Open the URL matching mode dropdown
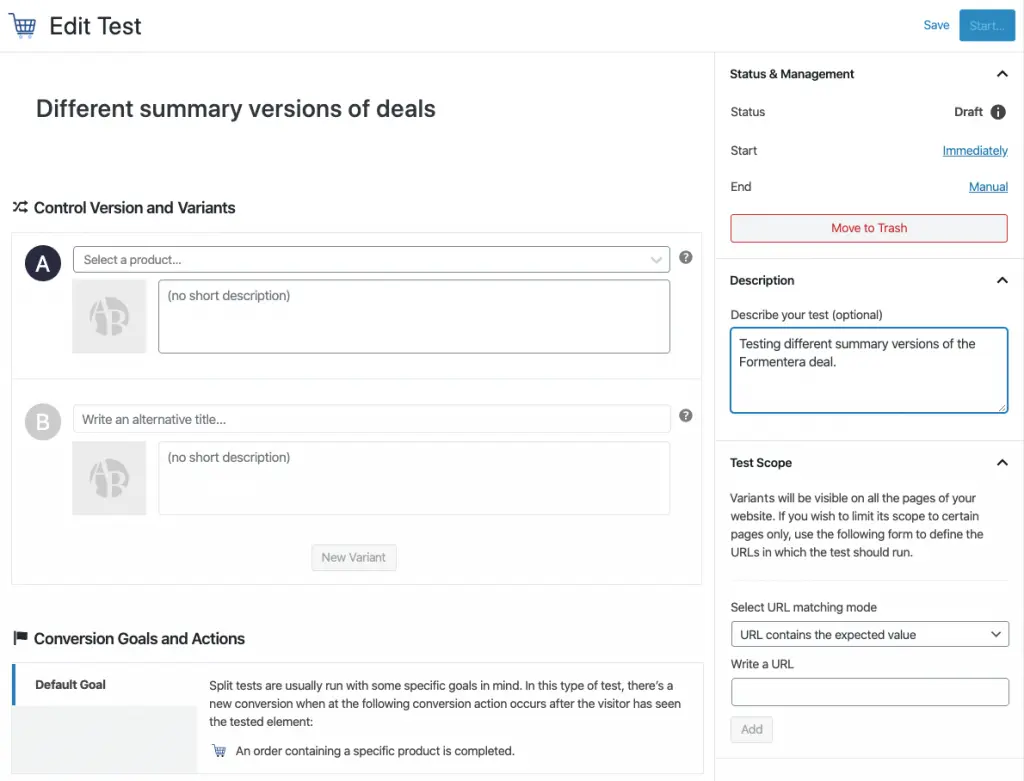This screenshot has width=1024, height=781. pos(870,634)
